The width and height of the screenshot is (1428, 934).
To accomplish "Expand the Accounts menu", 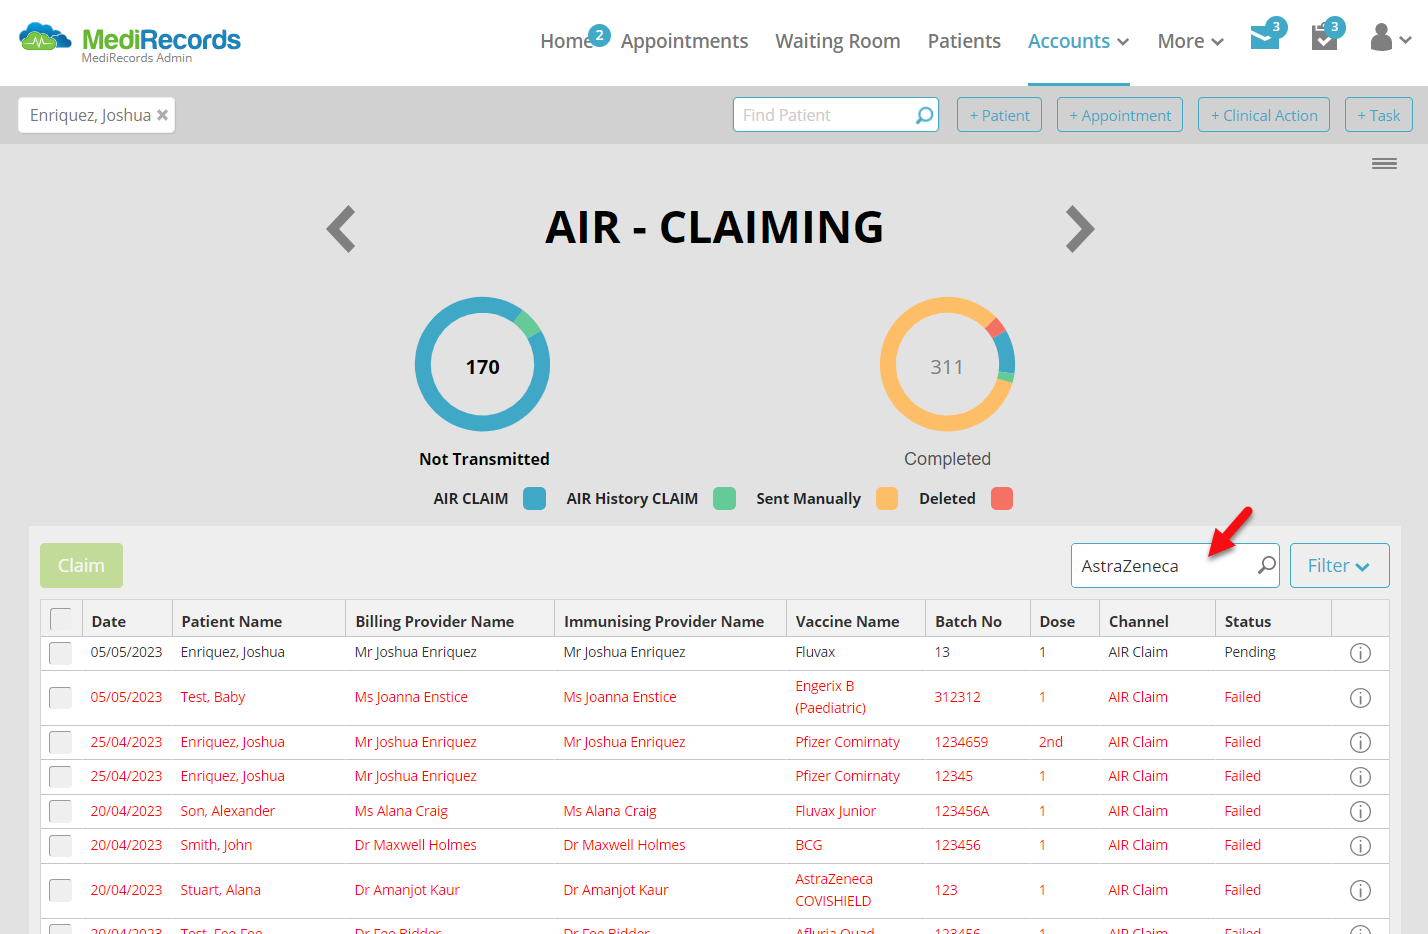I will pos(1078,41).
